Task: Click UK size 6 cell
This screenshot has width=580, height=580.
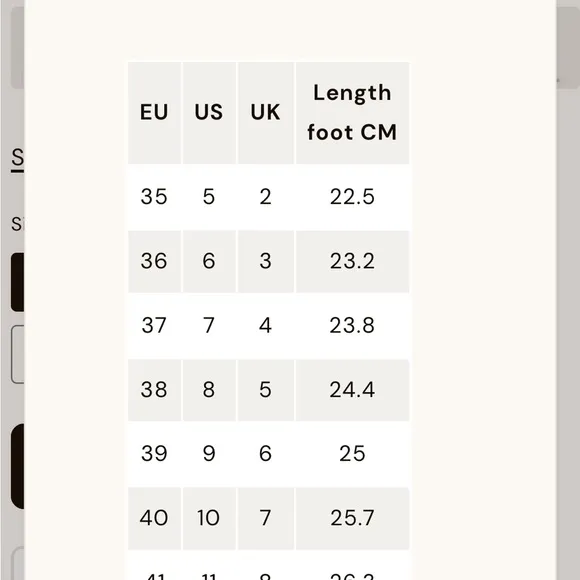Action: 266,454
